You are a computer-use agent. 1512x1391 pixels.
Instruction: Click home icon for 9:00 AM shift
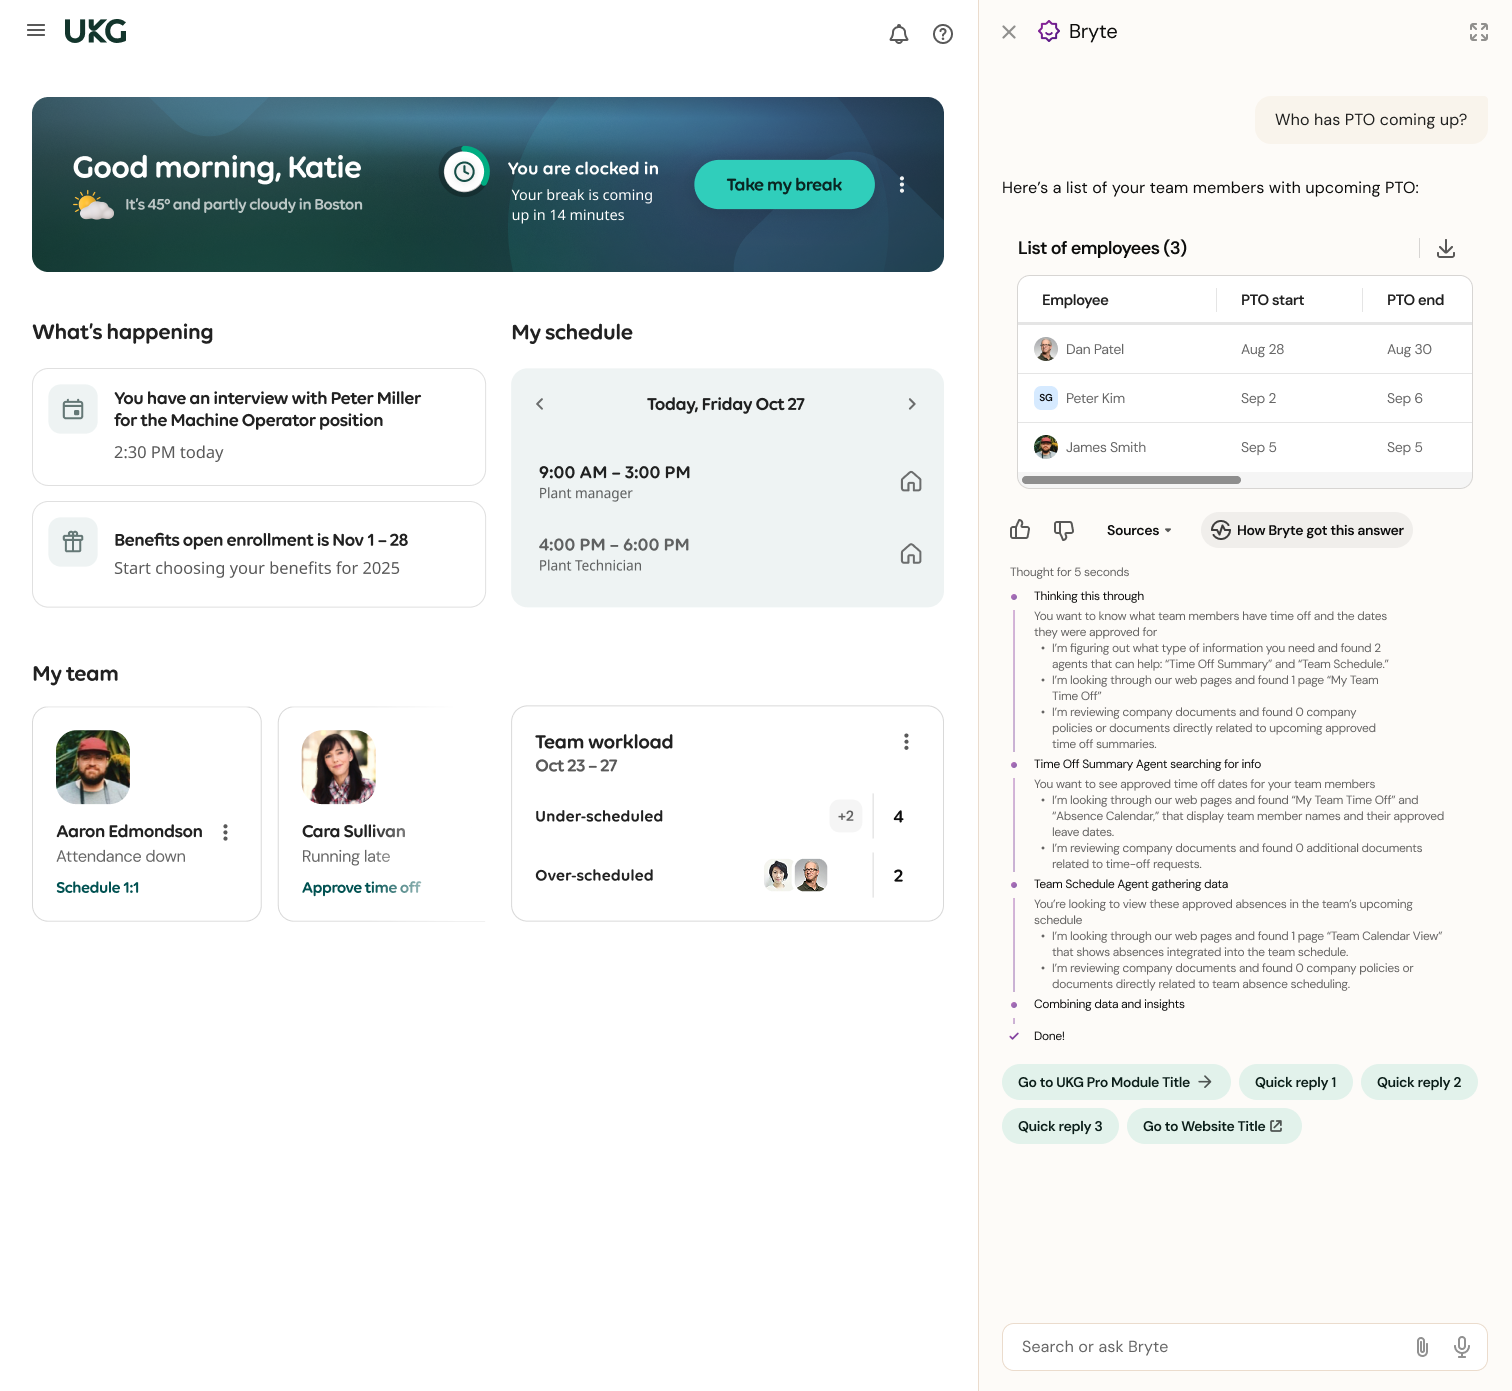point(911,482)
